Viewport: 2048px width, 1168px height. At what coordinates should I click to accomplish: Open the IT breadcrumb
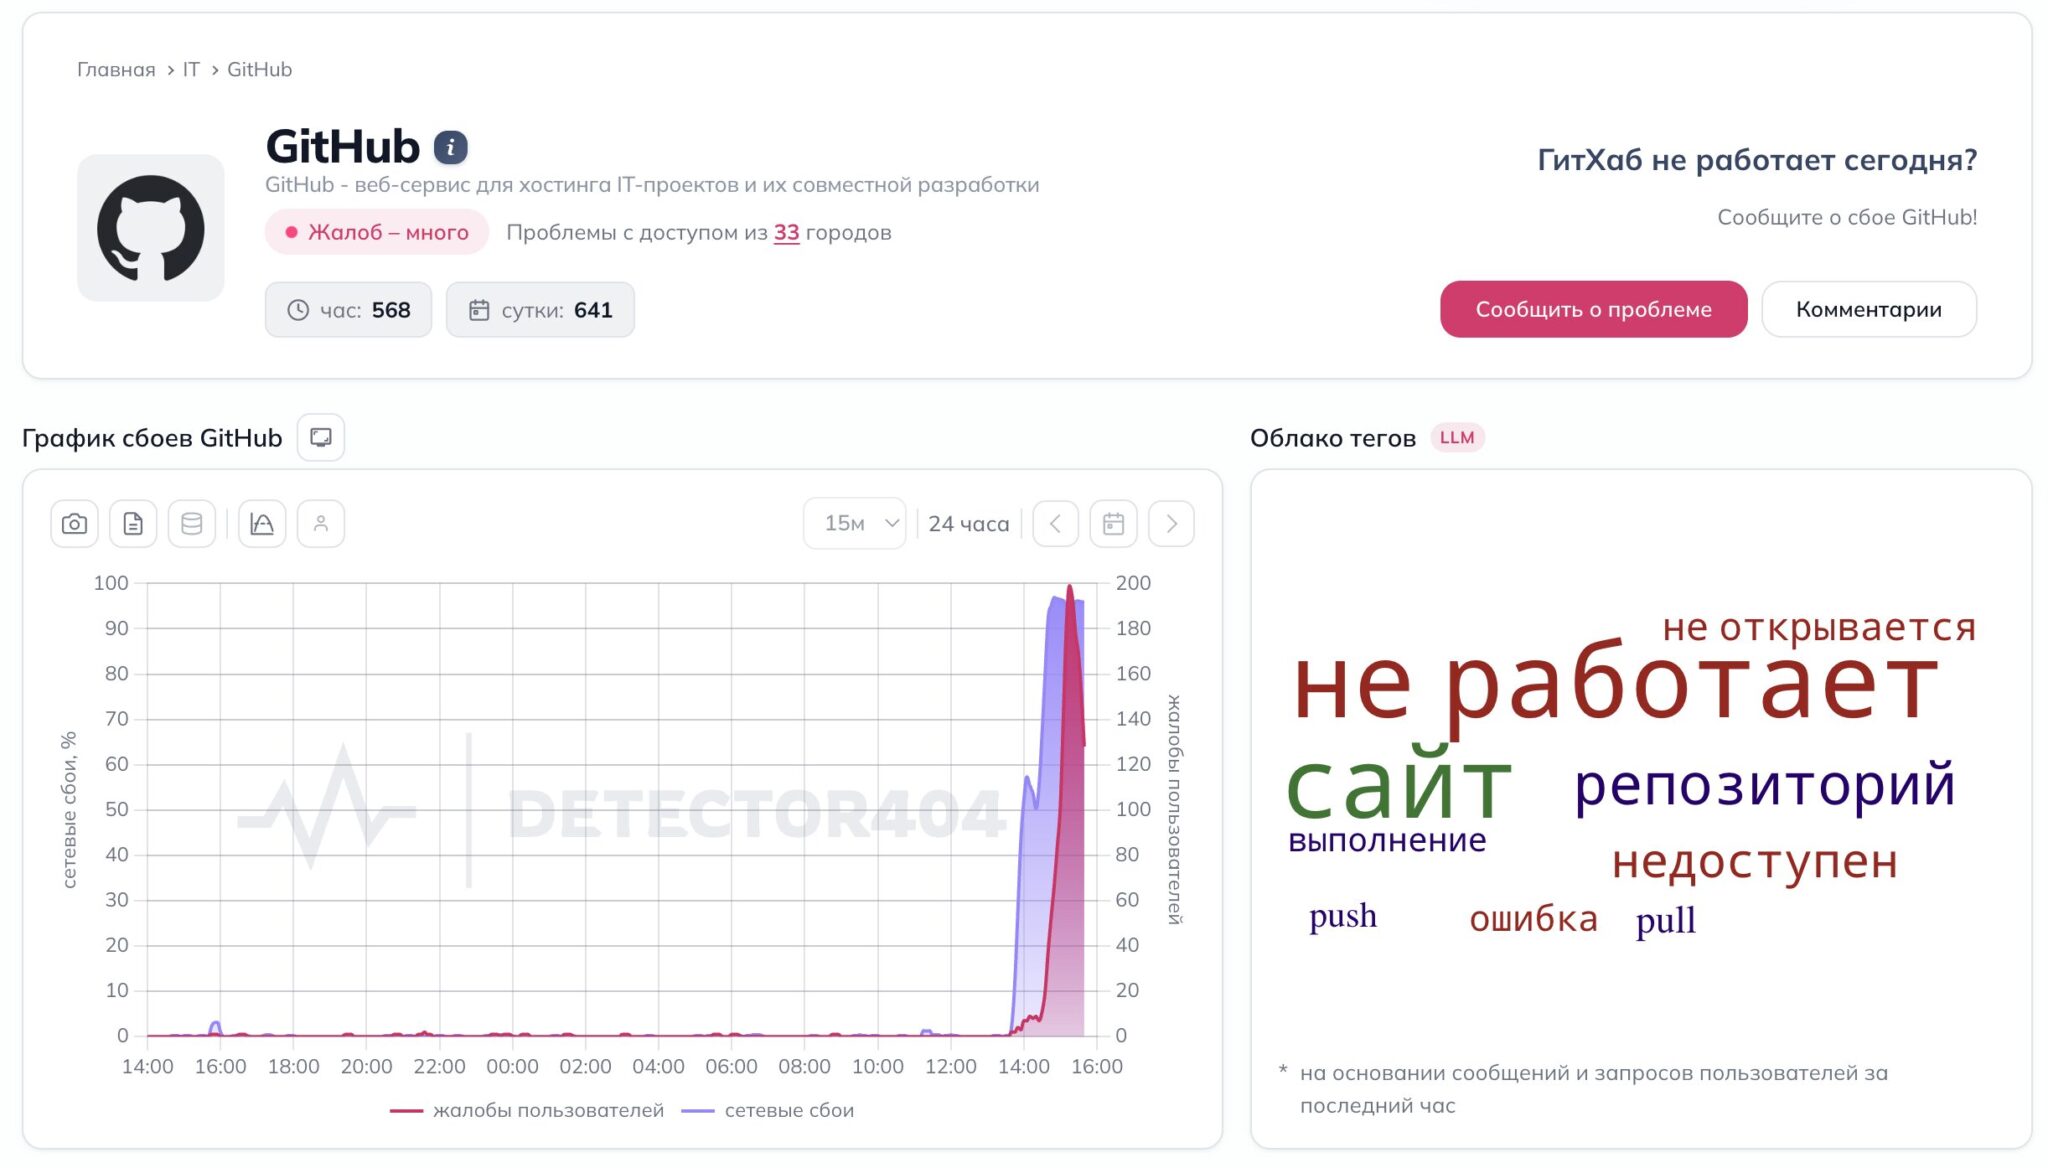(191, 69)
